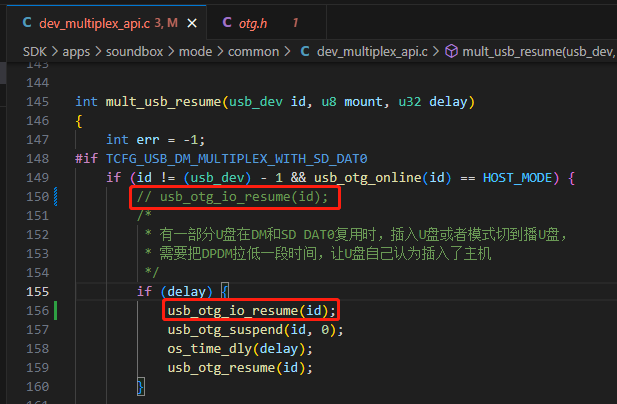Open common breadcrumb segment
Screen dimensions: 617x404
pos(253,52)
